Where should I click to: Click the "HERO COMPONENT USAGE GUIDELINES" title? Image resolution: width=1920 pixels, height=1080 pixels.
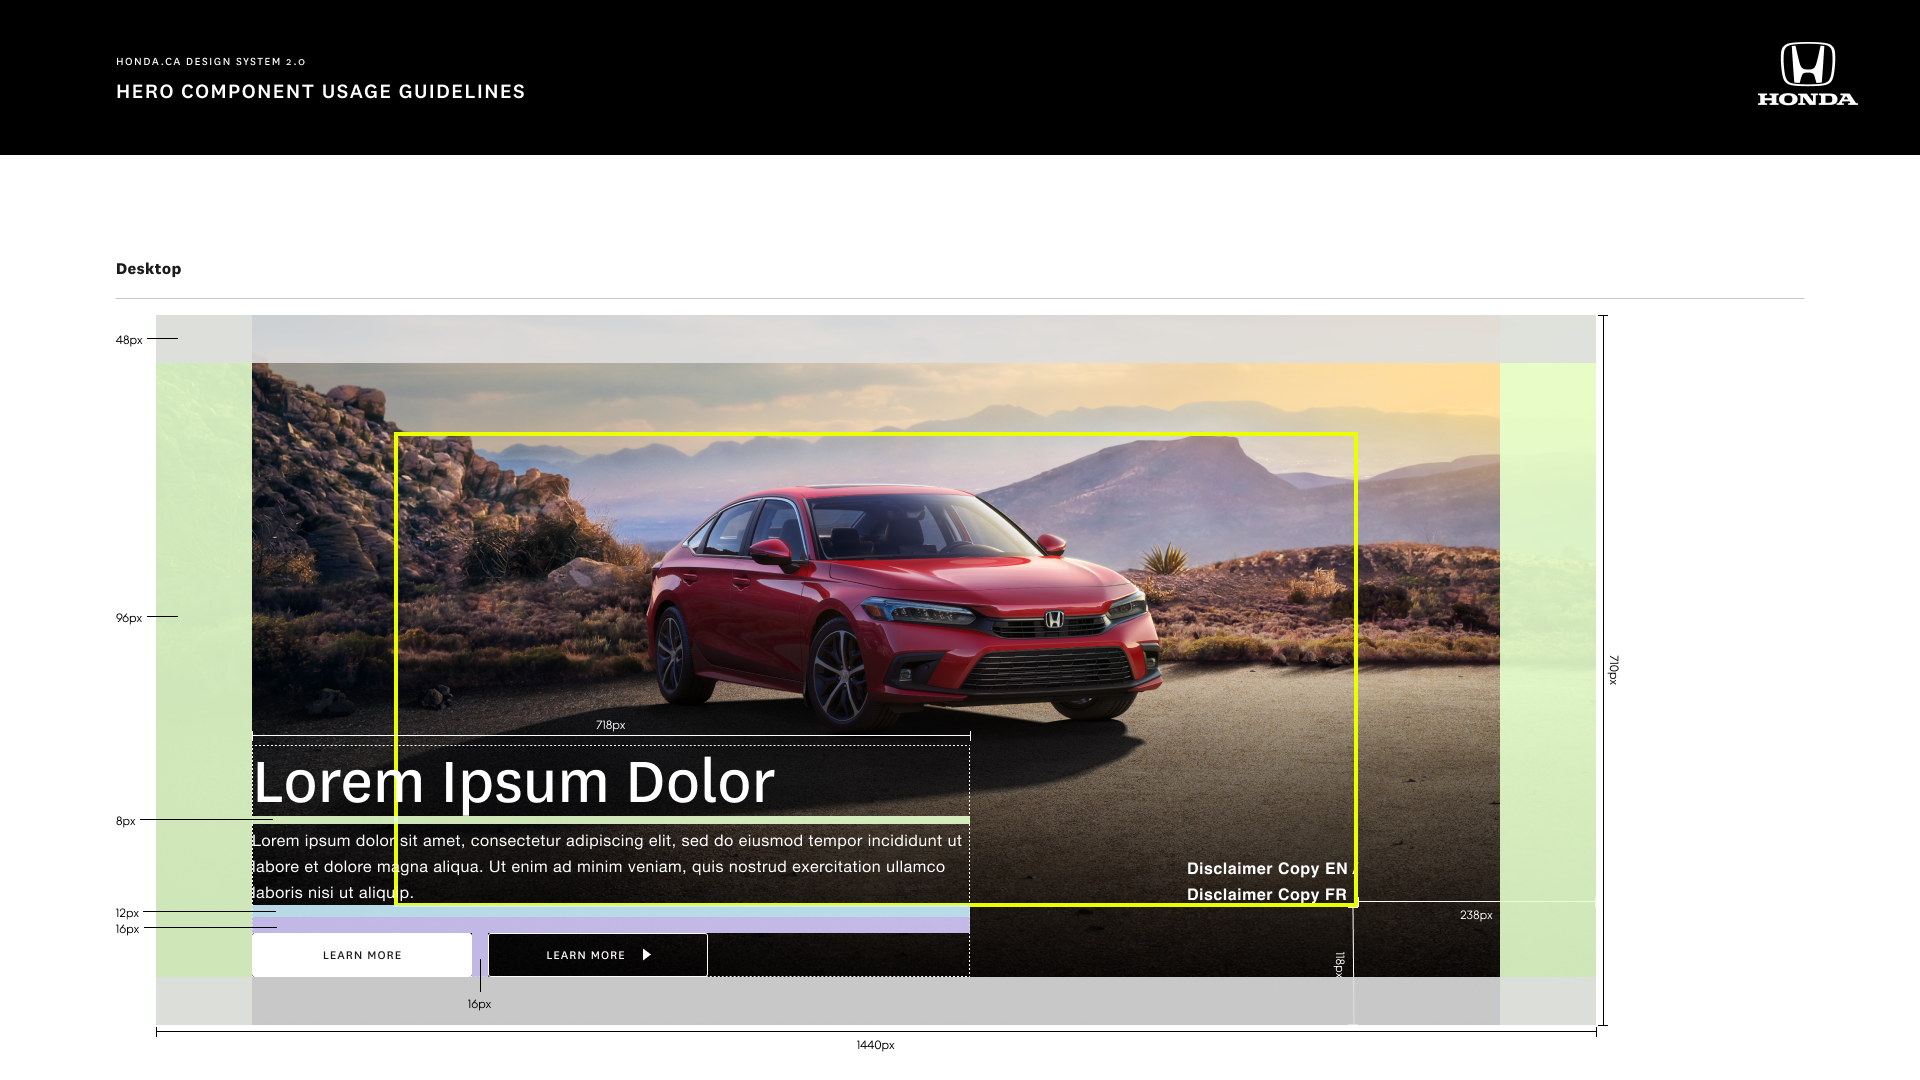(x=321, y=92)
